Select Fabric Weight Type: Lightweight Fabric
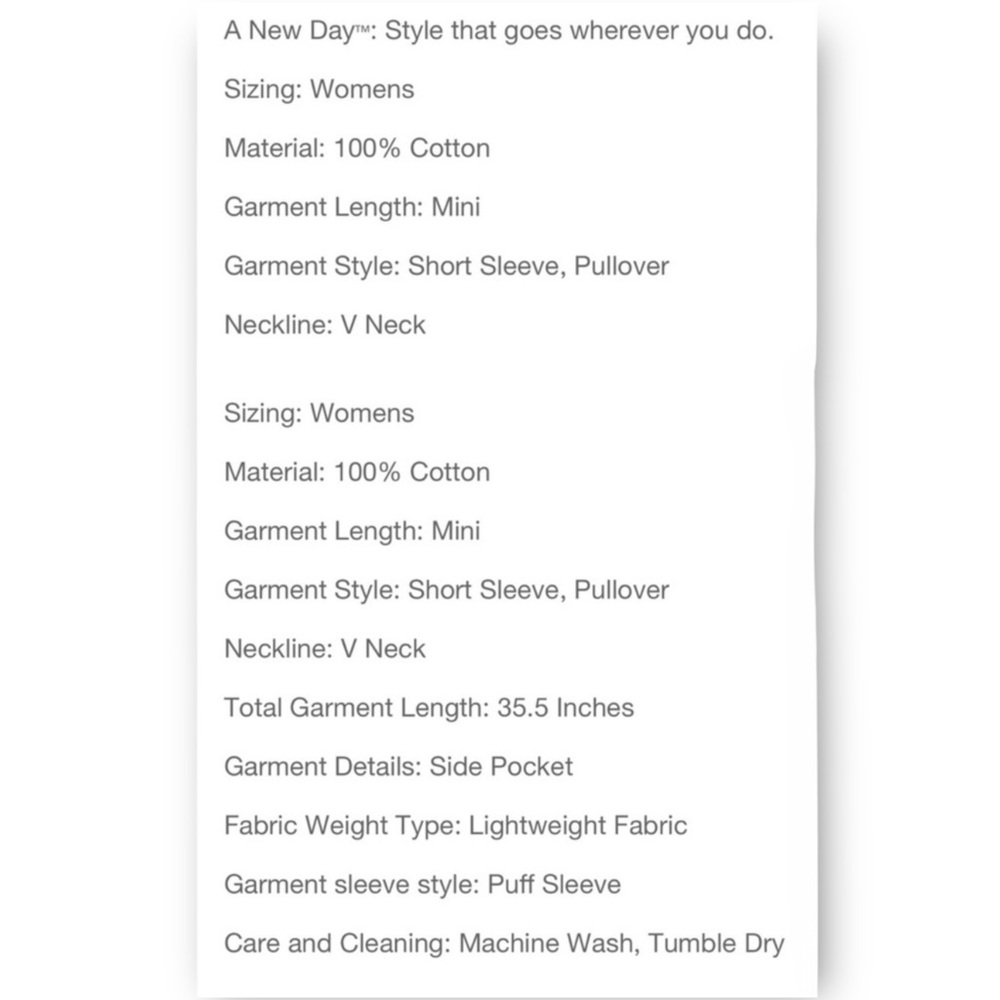Image resolution: width=1000 pixels, height=1000 pixels. pyautogui.click(x=455, y=826)
